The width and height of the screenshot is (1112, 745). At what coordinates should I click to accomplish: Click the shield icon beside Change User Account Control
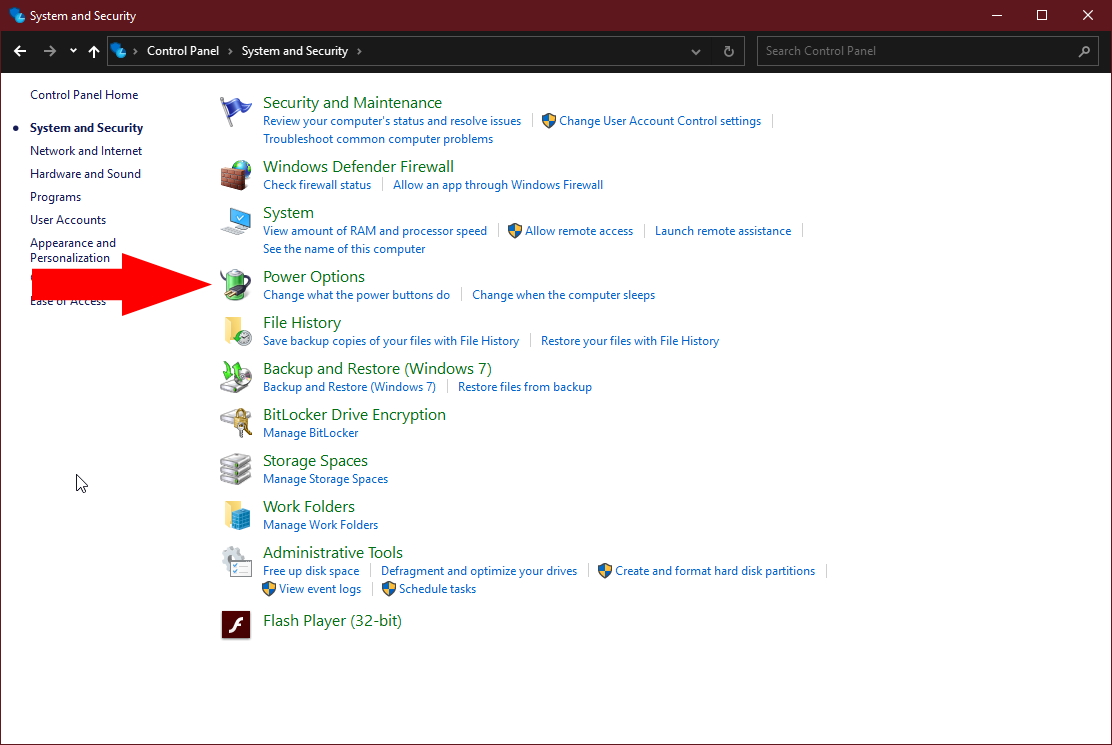tap(549, 121)
